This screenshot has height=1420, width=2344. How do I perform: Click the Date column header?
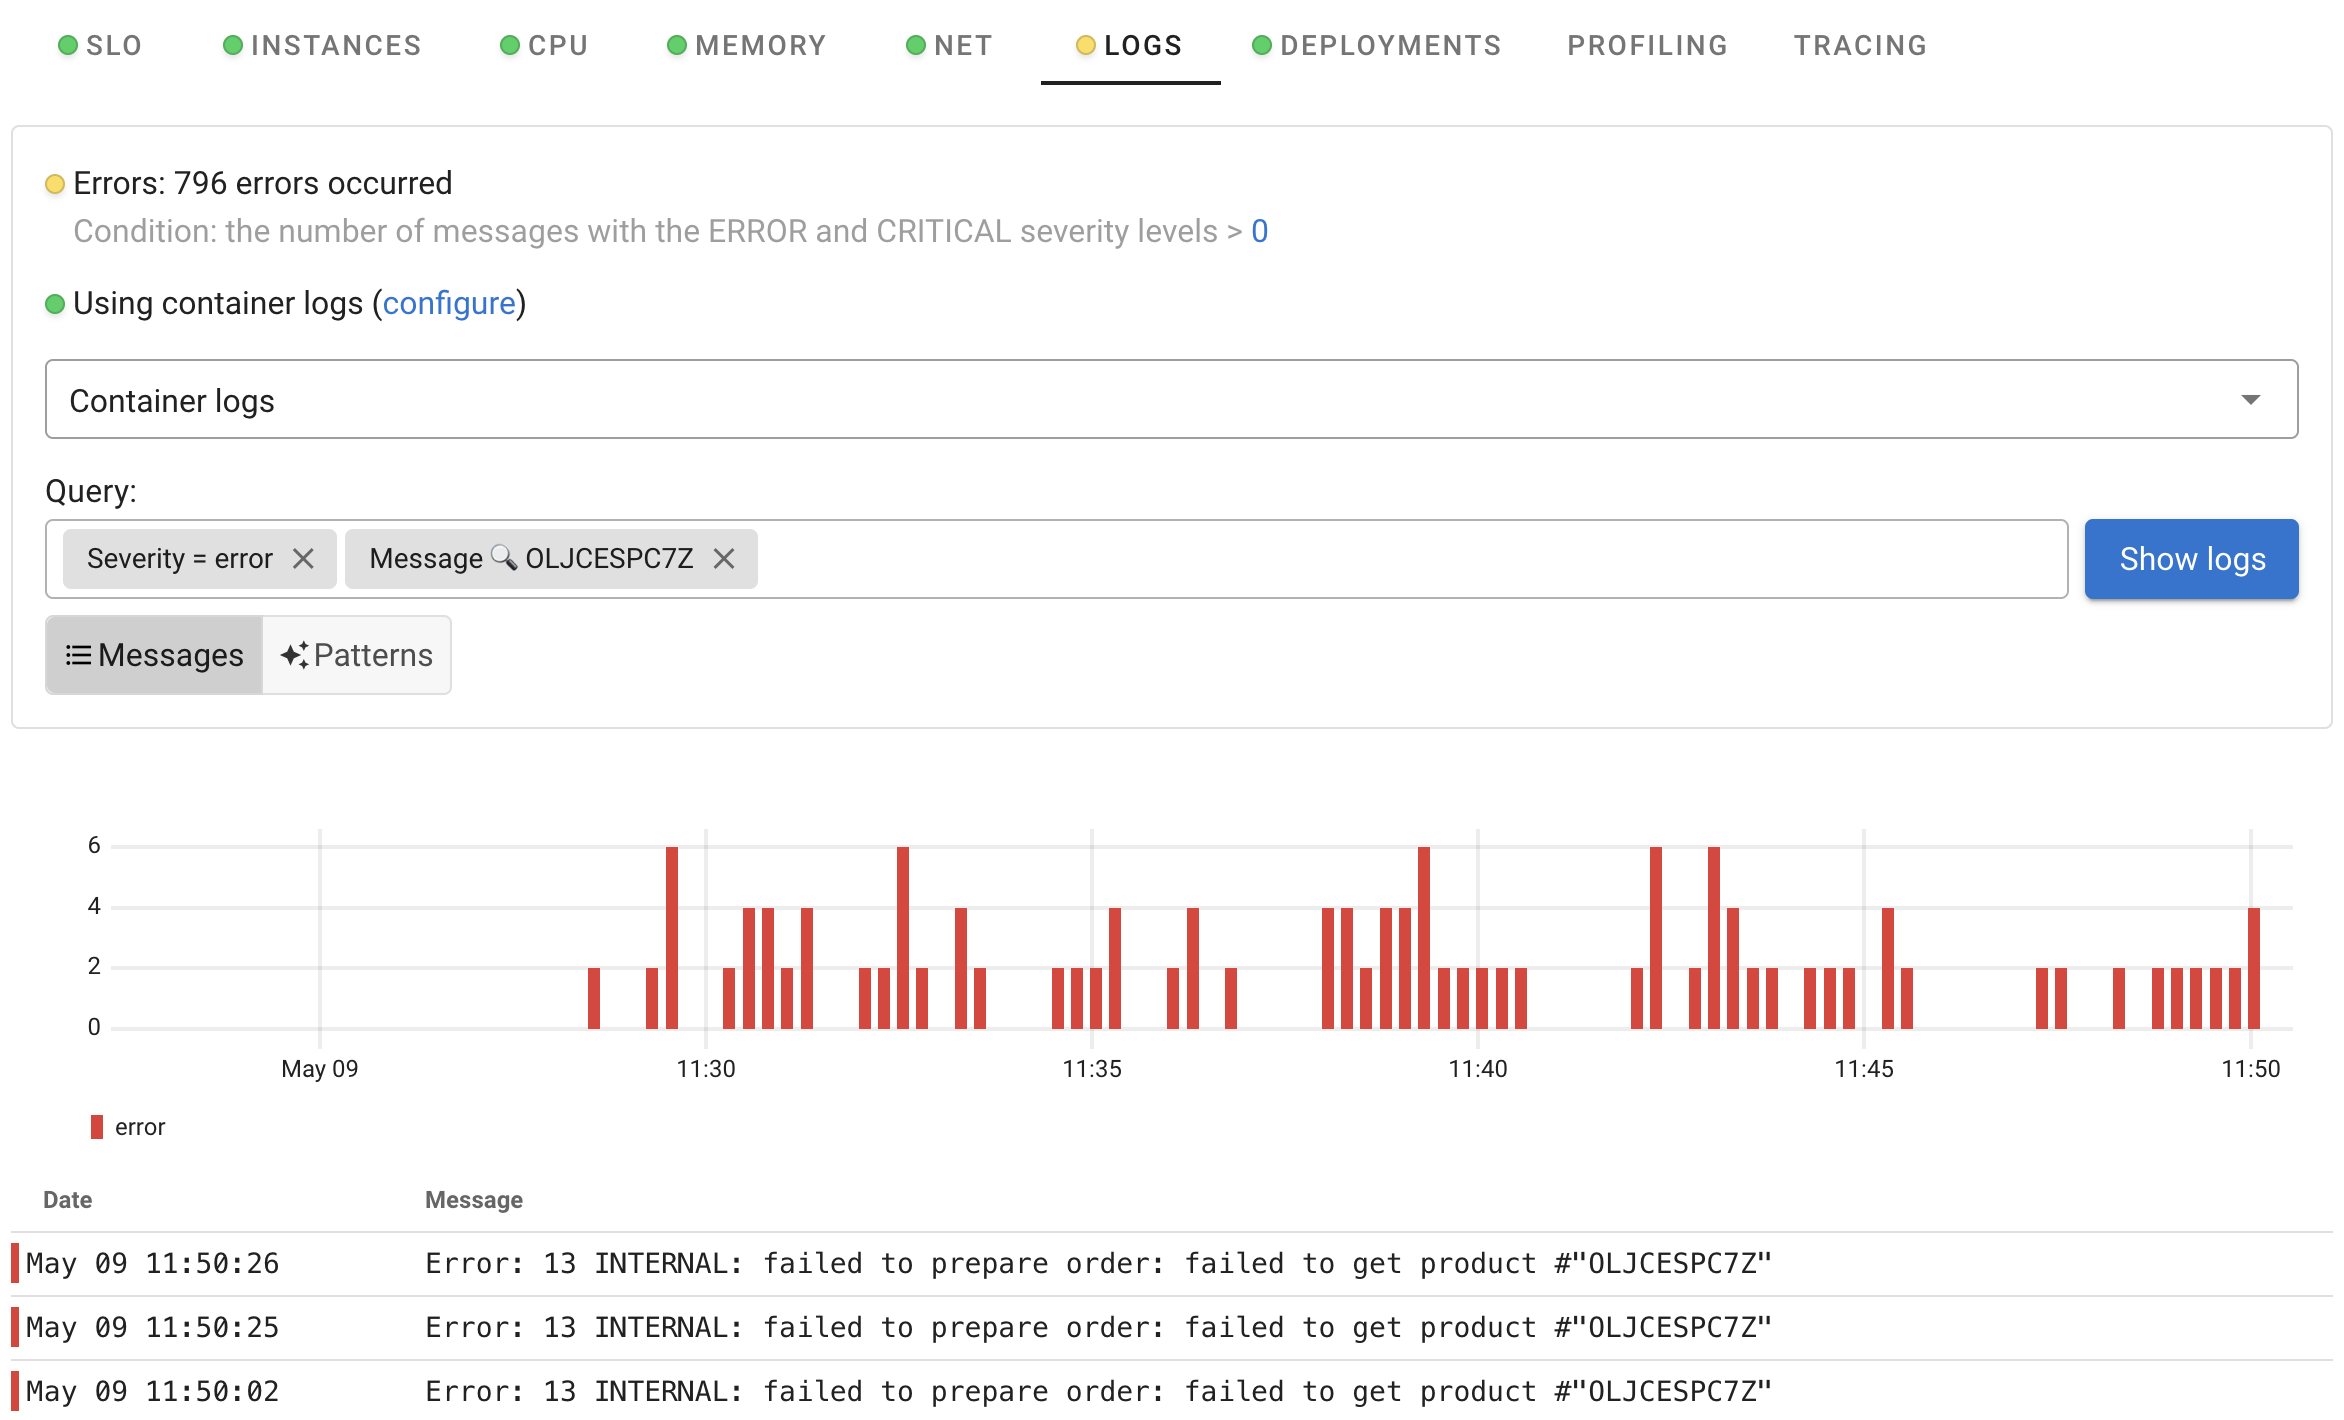click(x=67, y=1200)
